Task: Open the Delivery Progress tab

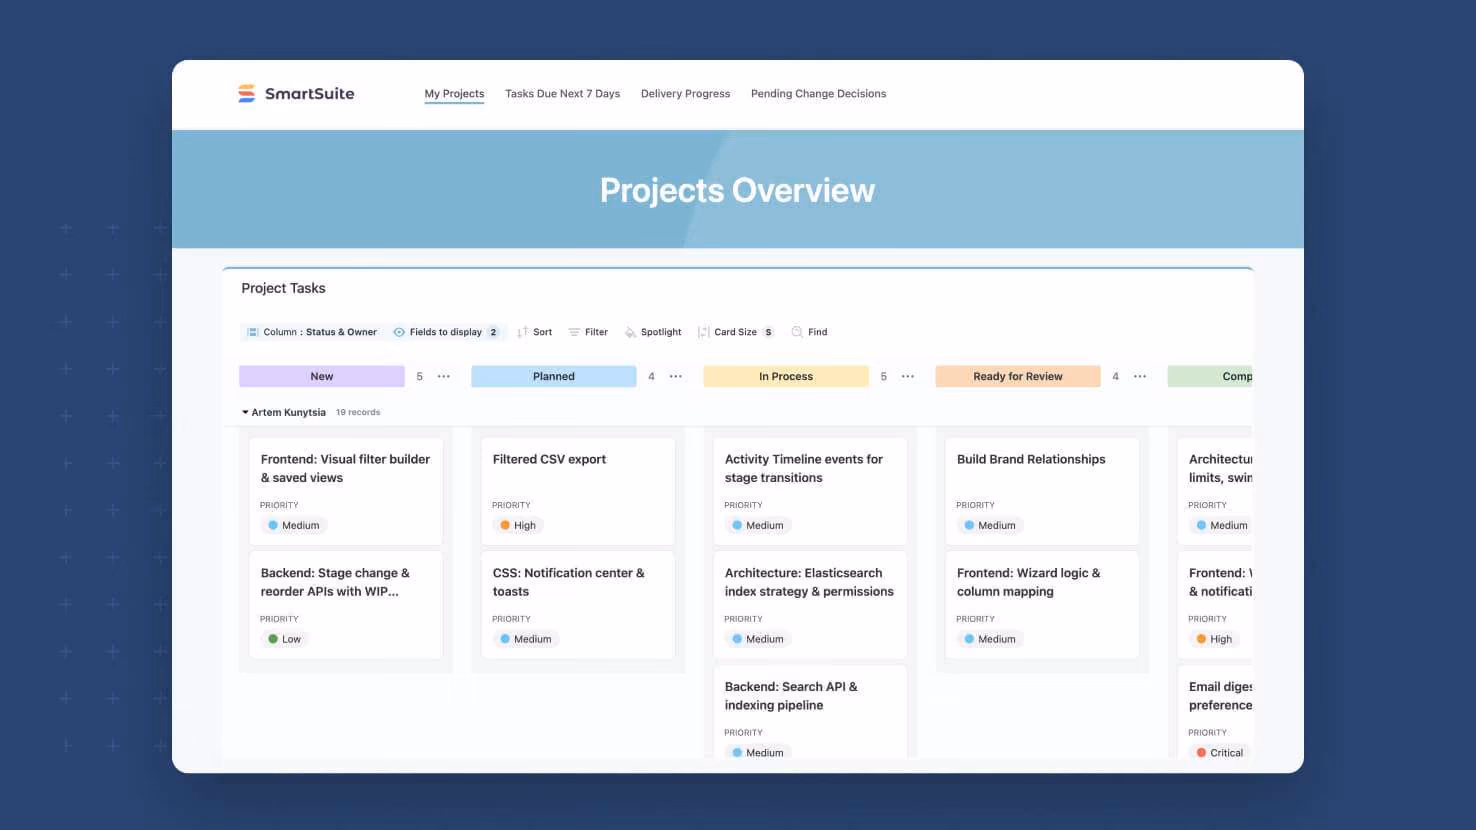Action: 685,94
